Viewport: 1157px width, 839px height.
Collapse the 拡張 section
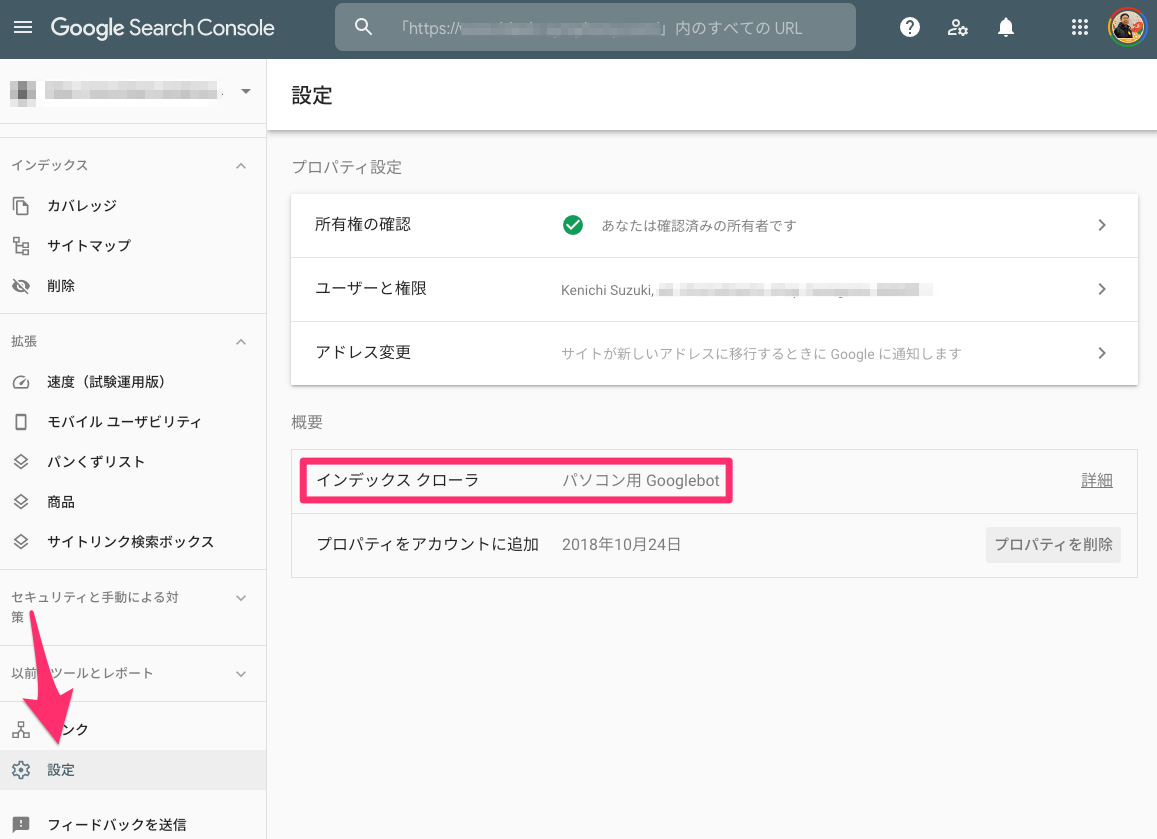[241, 342]
